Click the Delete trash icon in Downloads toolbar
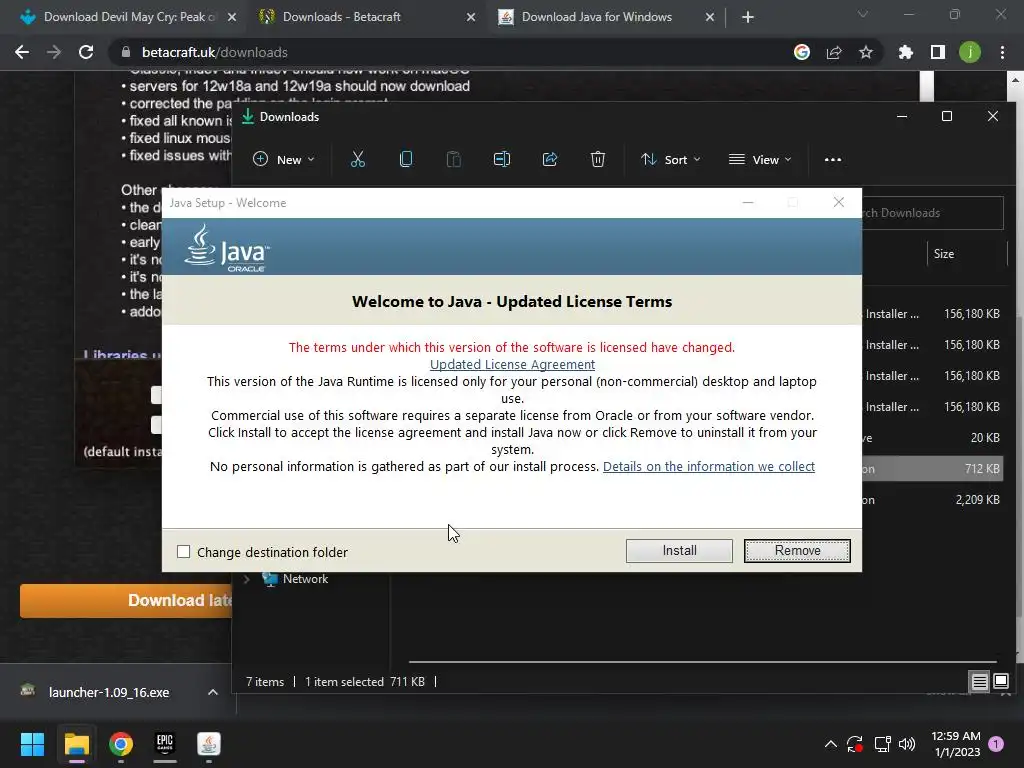 tap(598, 159)
